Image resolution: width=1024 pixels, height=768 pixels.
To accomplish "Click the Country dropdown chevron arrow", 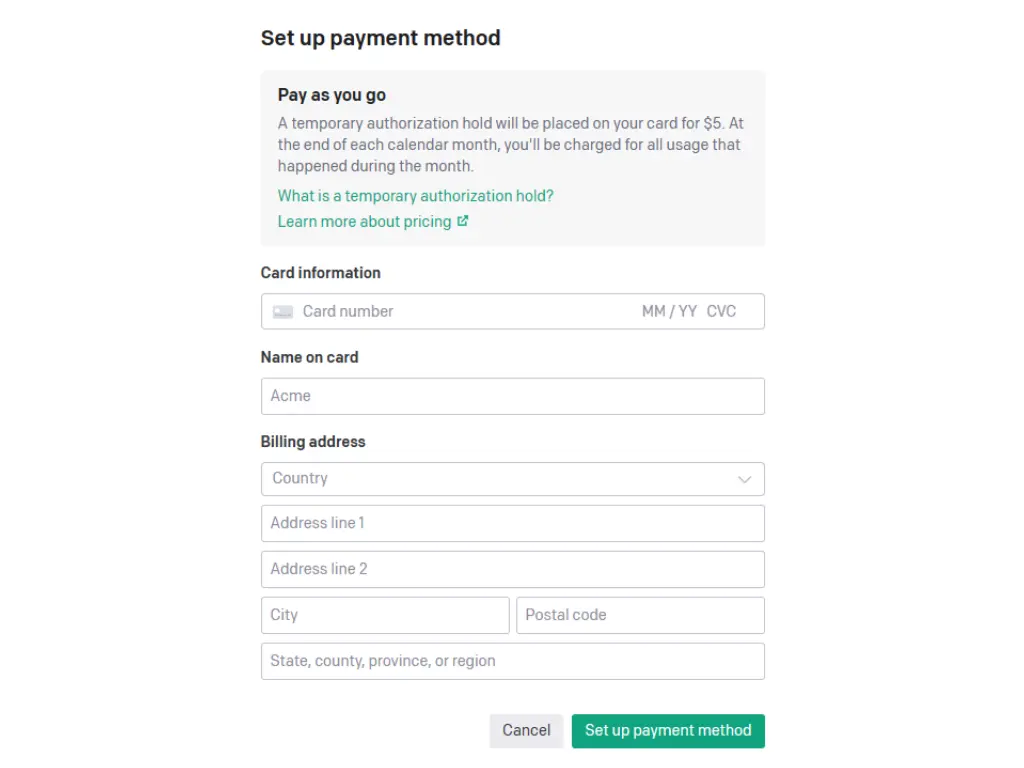I will click(x=744, y=479).
